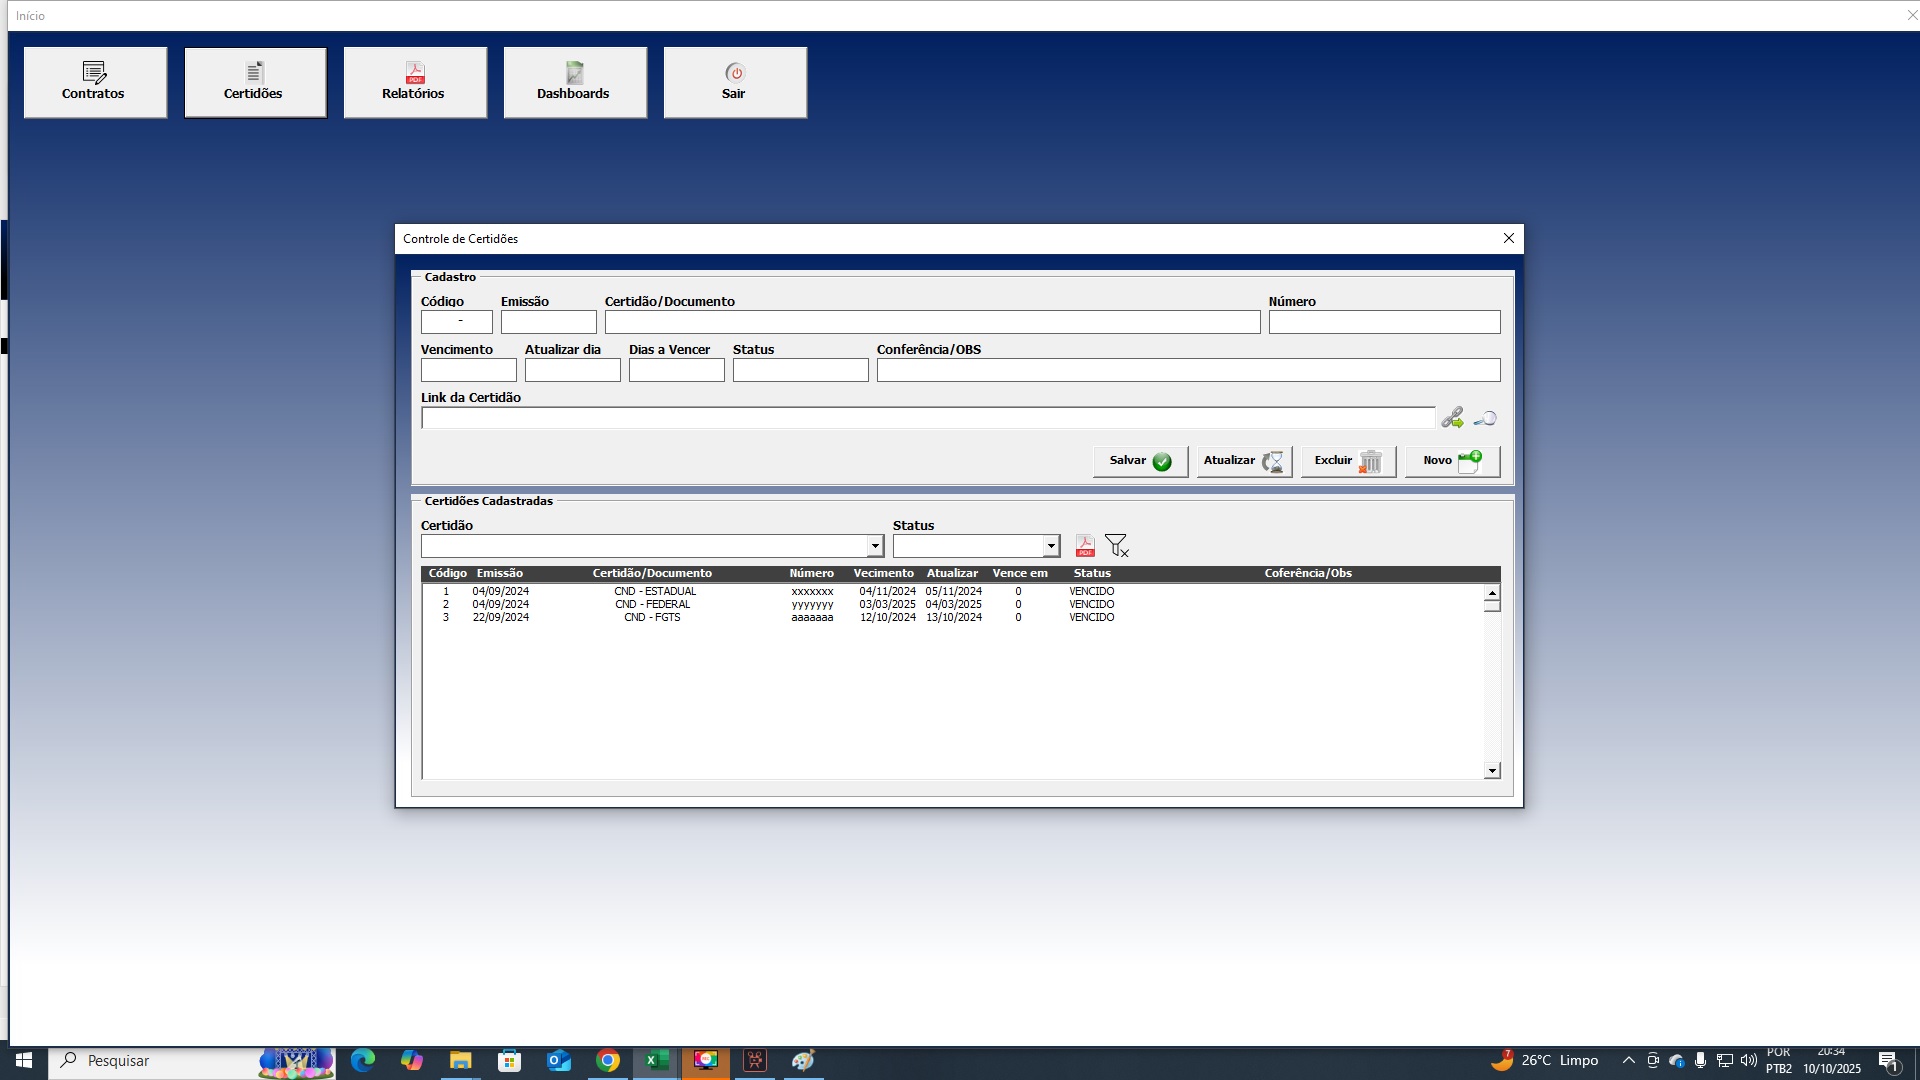
Task: Select the CND - ESTADUAL row
Action: click(x=953, y=591)
